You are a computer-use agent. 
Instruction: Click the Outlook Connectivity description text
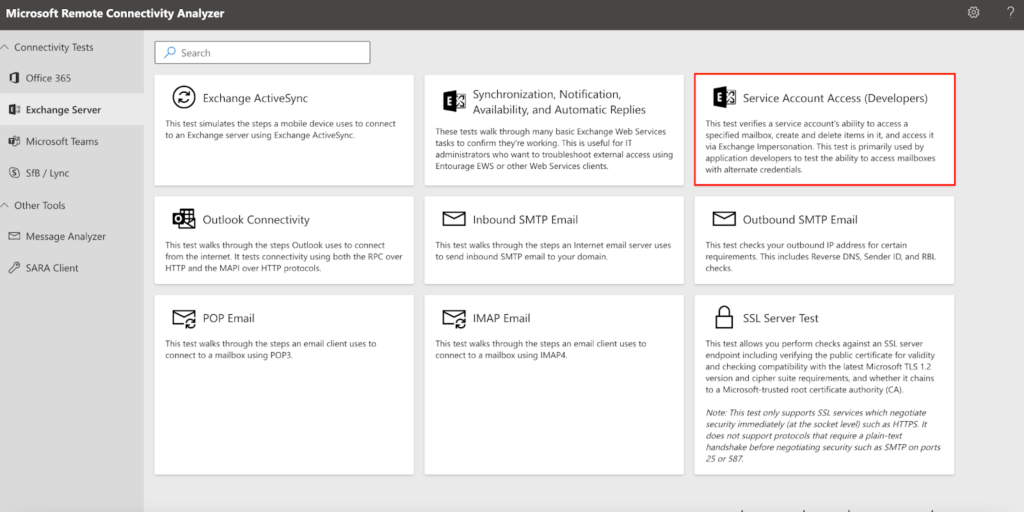tap(284, 256)
